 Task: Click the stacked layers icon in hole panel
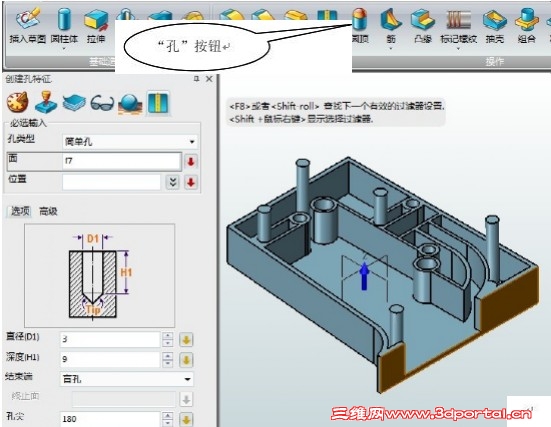[x=74, y=102]
